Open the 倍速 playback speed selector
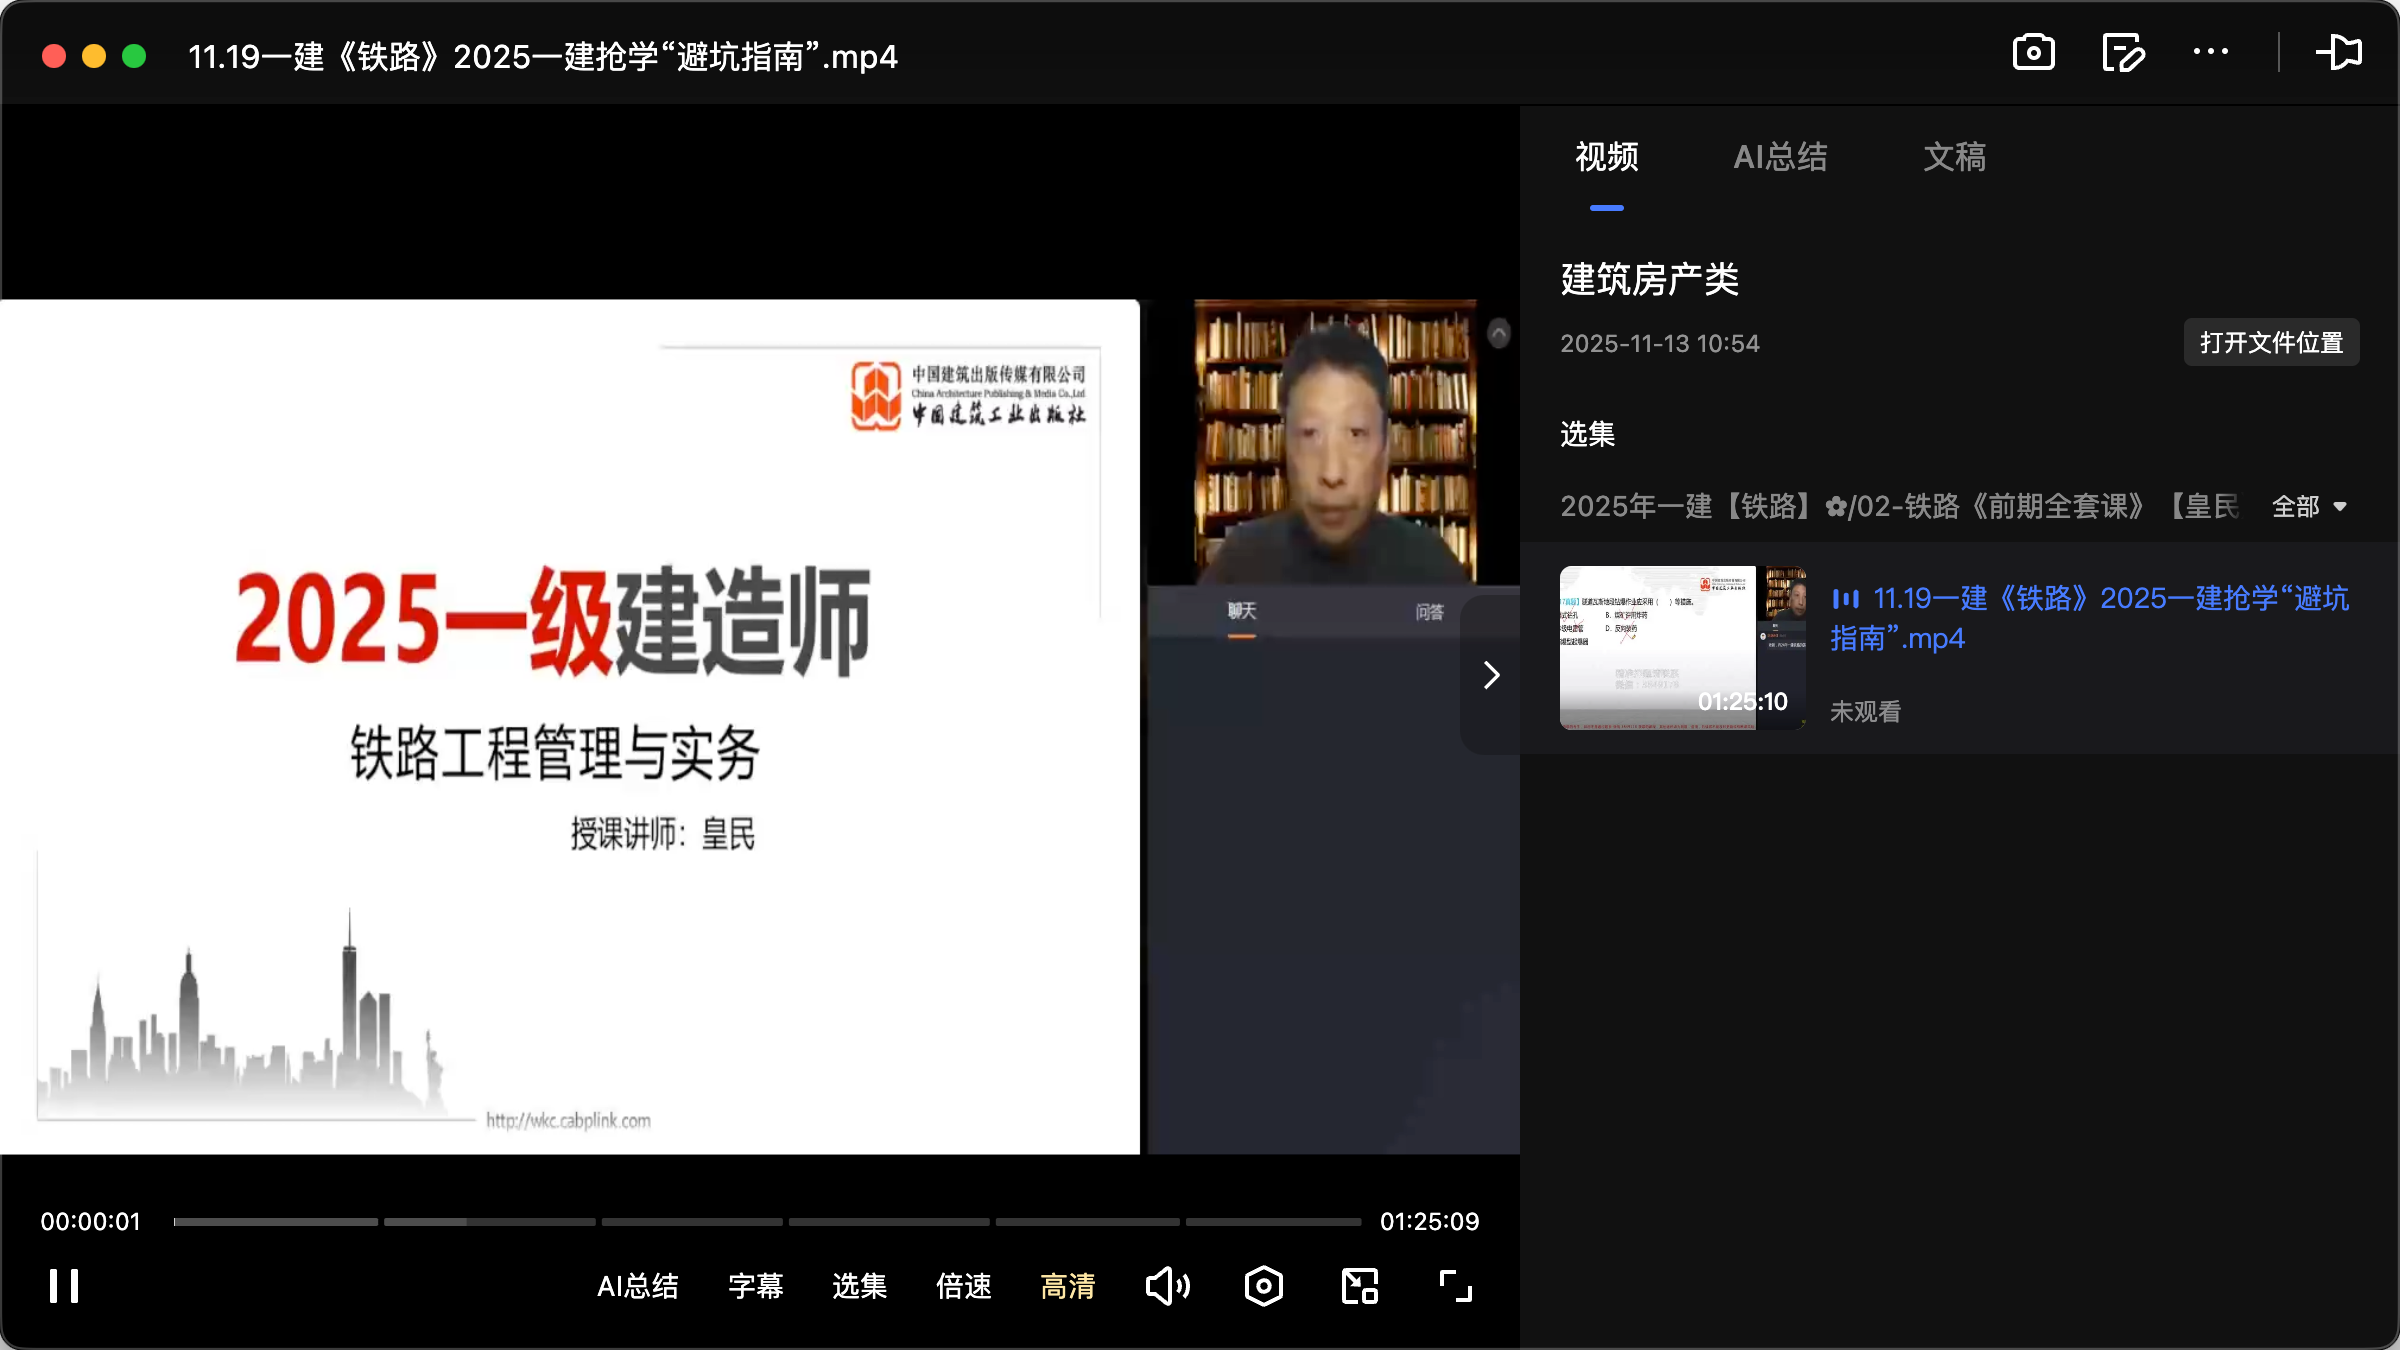Viewport: 2400px width, 1350px height. [963, 1287]
